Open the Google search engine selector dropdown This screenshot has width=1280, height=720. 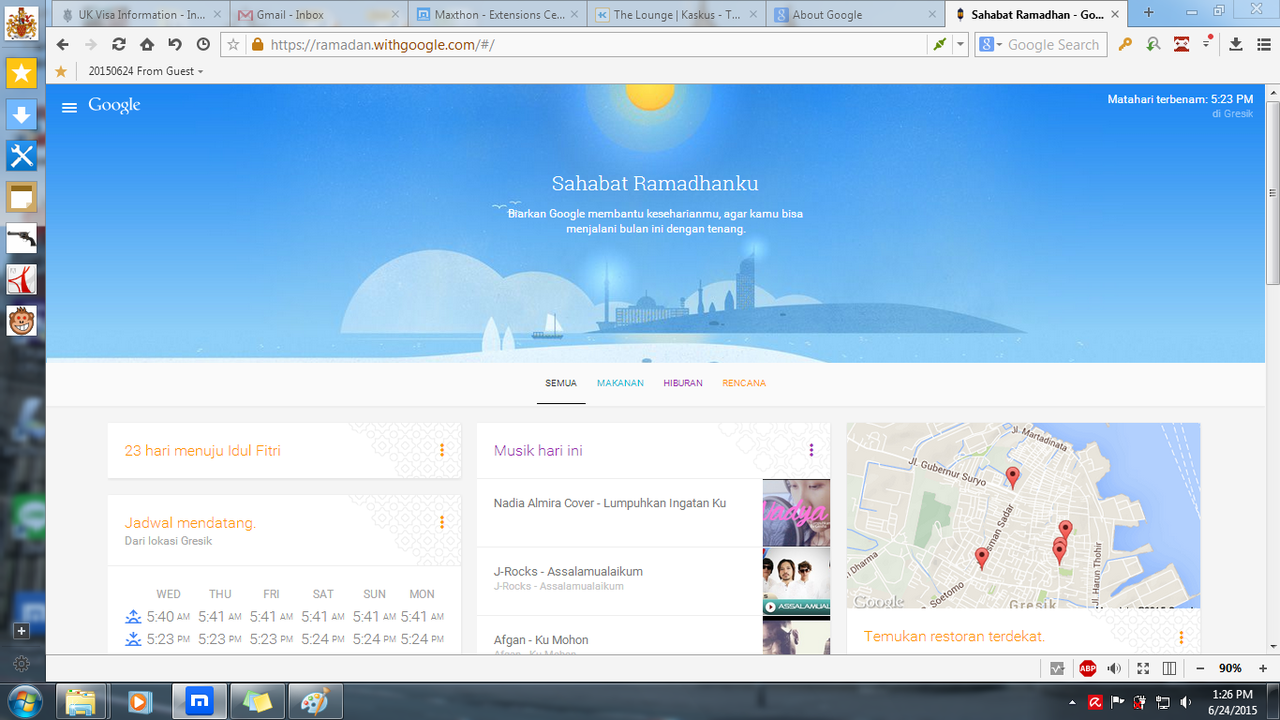[990, 44]
